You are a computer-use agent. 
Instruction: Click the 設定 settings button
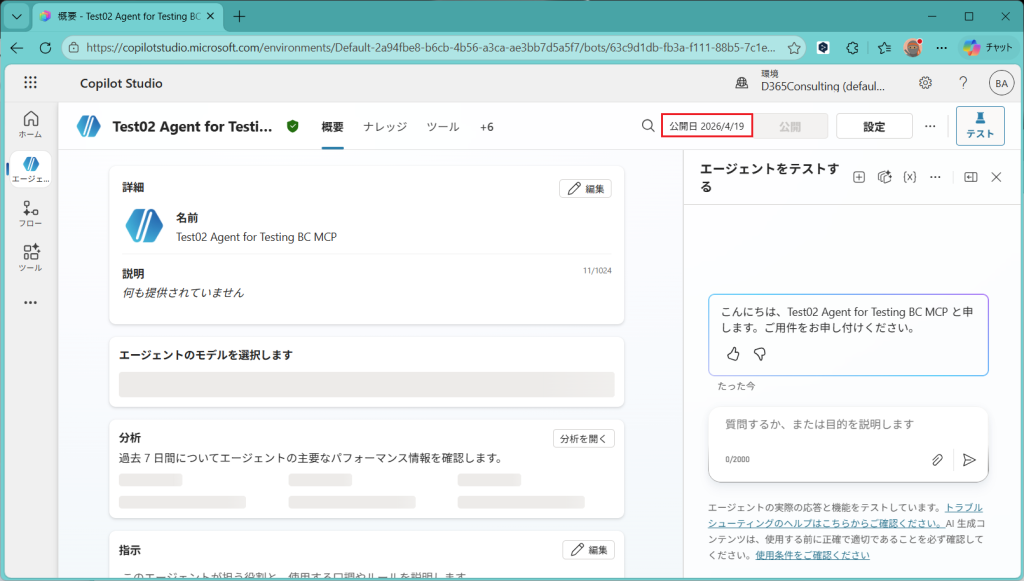(x=874, y=126)
